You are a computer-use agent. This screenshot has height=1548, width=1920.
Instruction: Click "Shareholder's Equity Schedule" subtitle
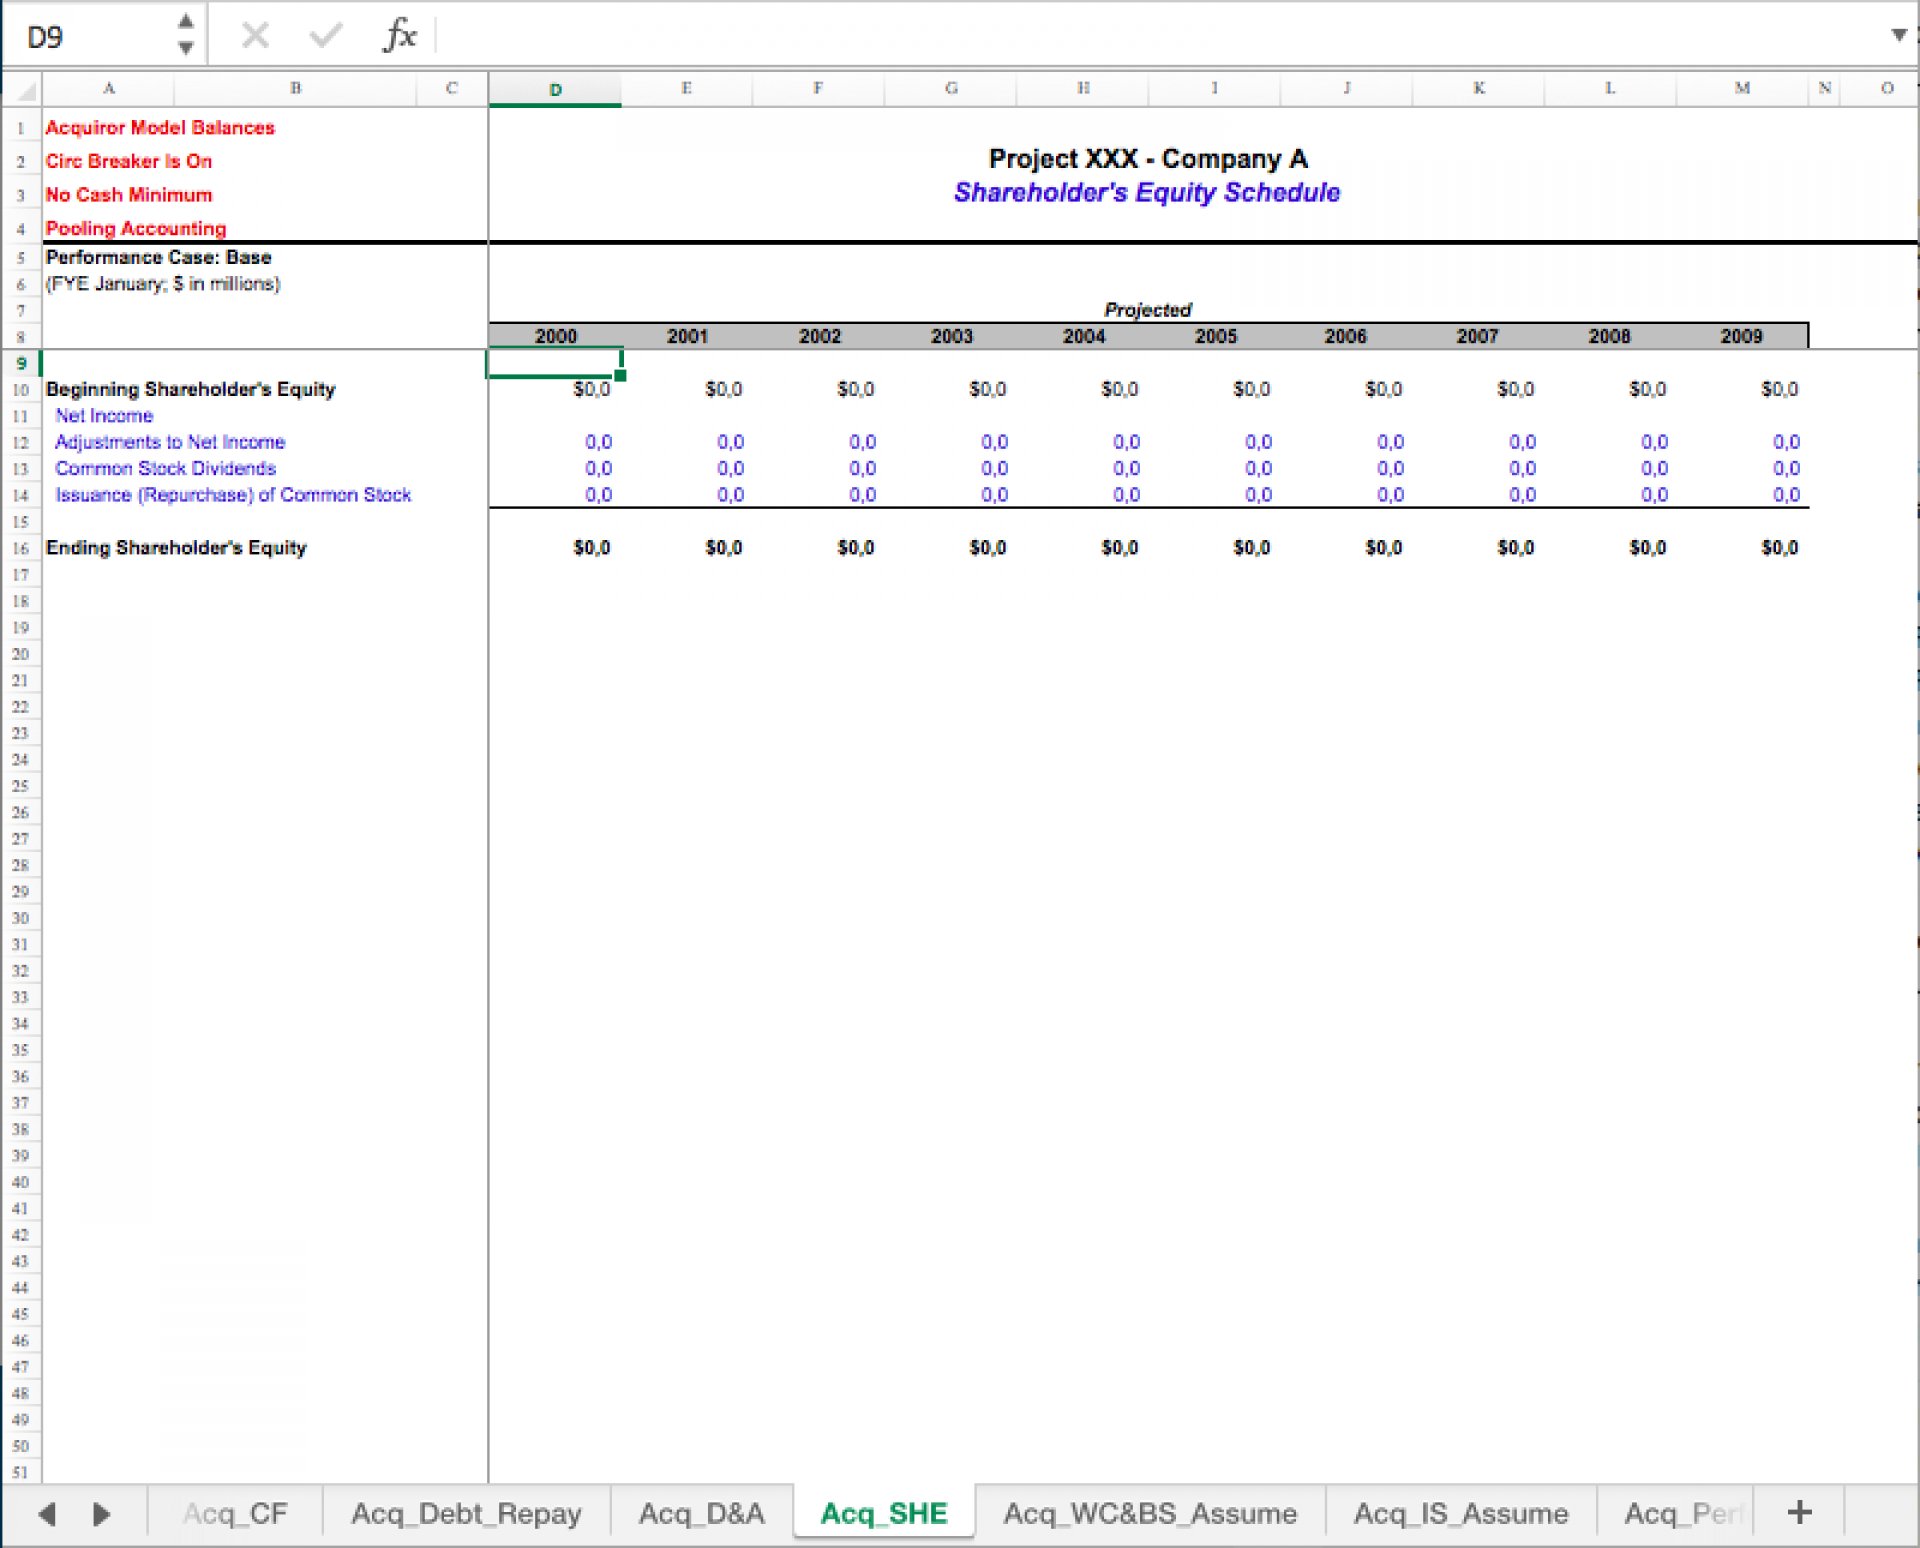coord(1147,193)
